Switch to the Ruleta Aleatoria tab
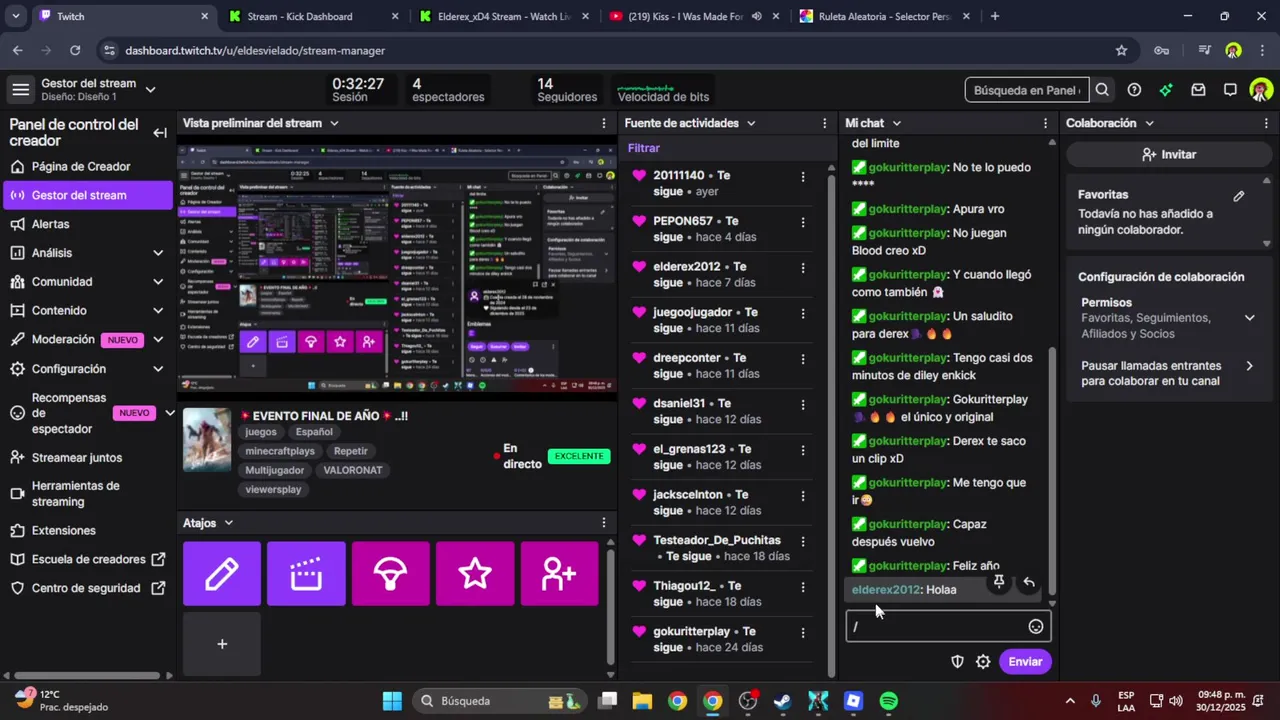This screenshot has height=720, width=1280. pos(885,16)
